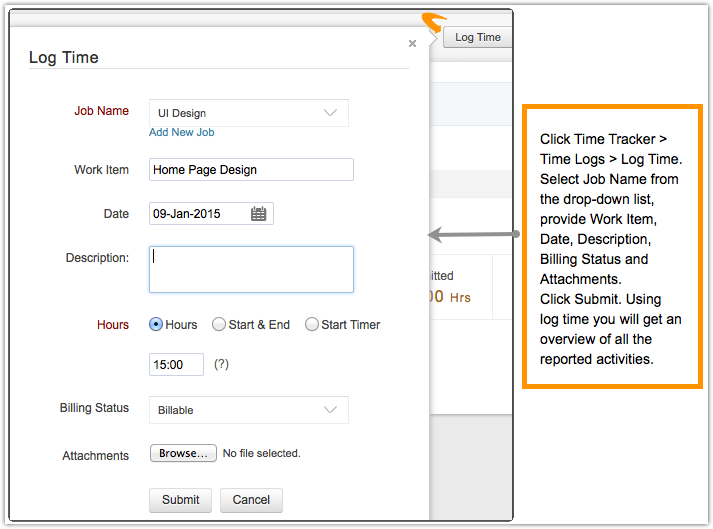Screen dimensions: 713x529
Task: Click the Job Name dropdown chevron arrow
Action: click(x=331, y=113)
